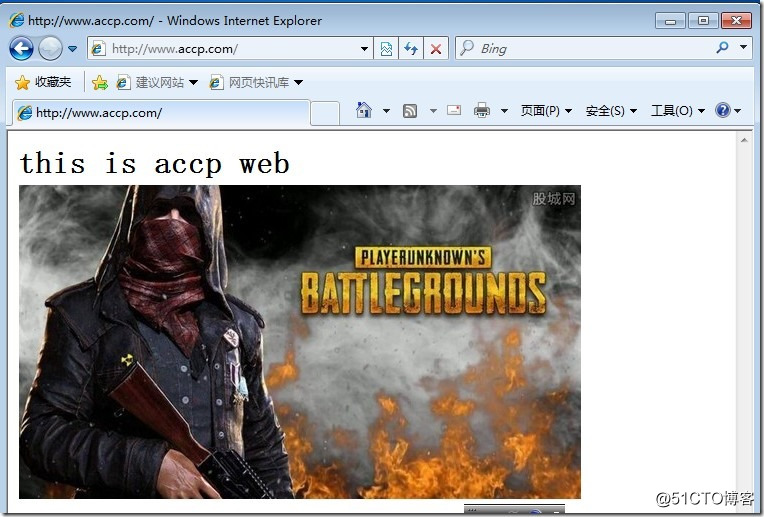This screenshot has width=764, height=517.
Task: Expand the address bar history dropdown
Action: [x=364, y=49]
